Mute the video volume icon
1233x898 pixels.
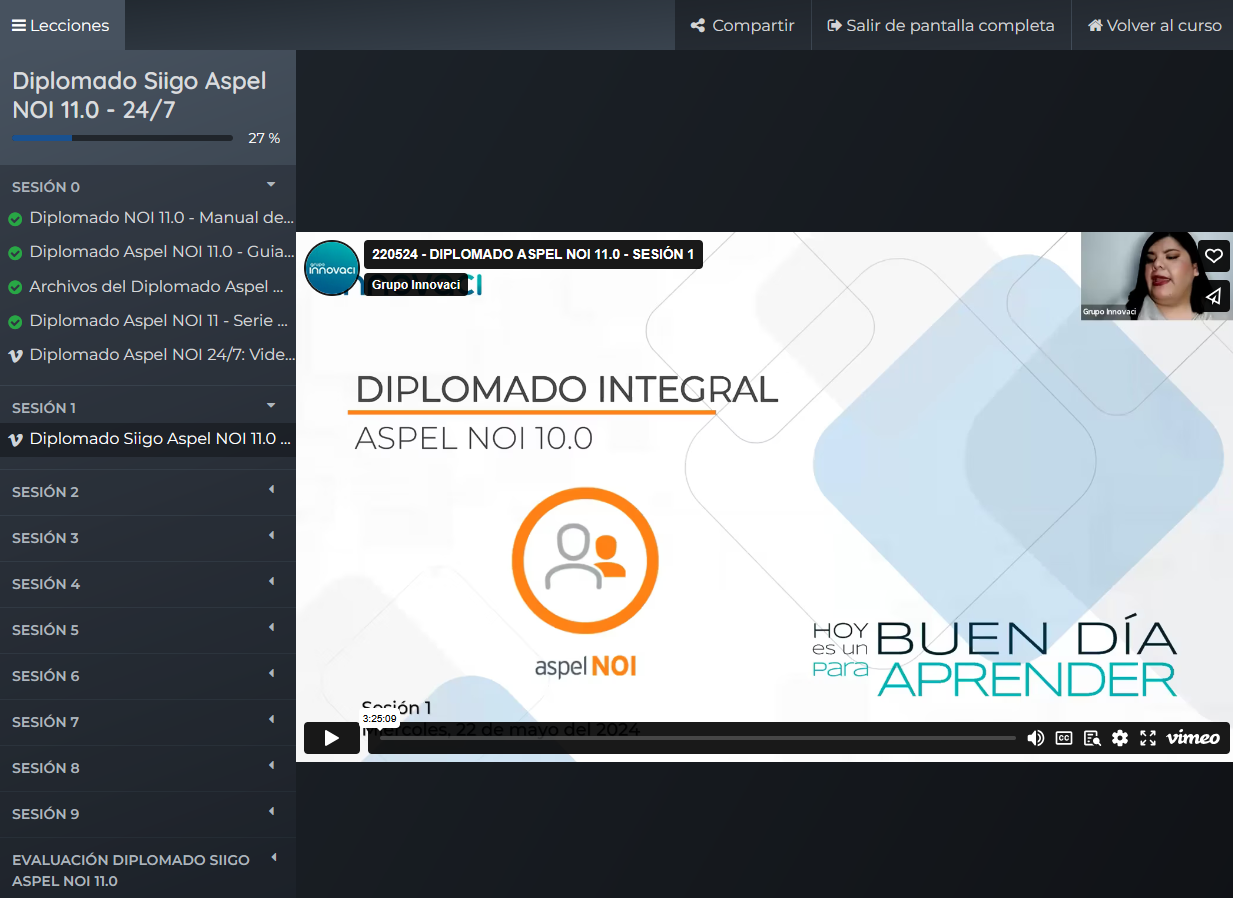coord(1036,738)
